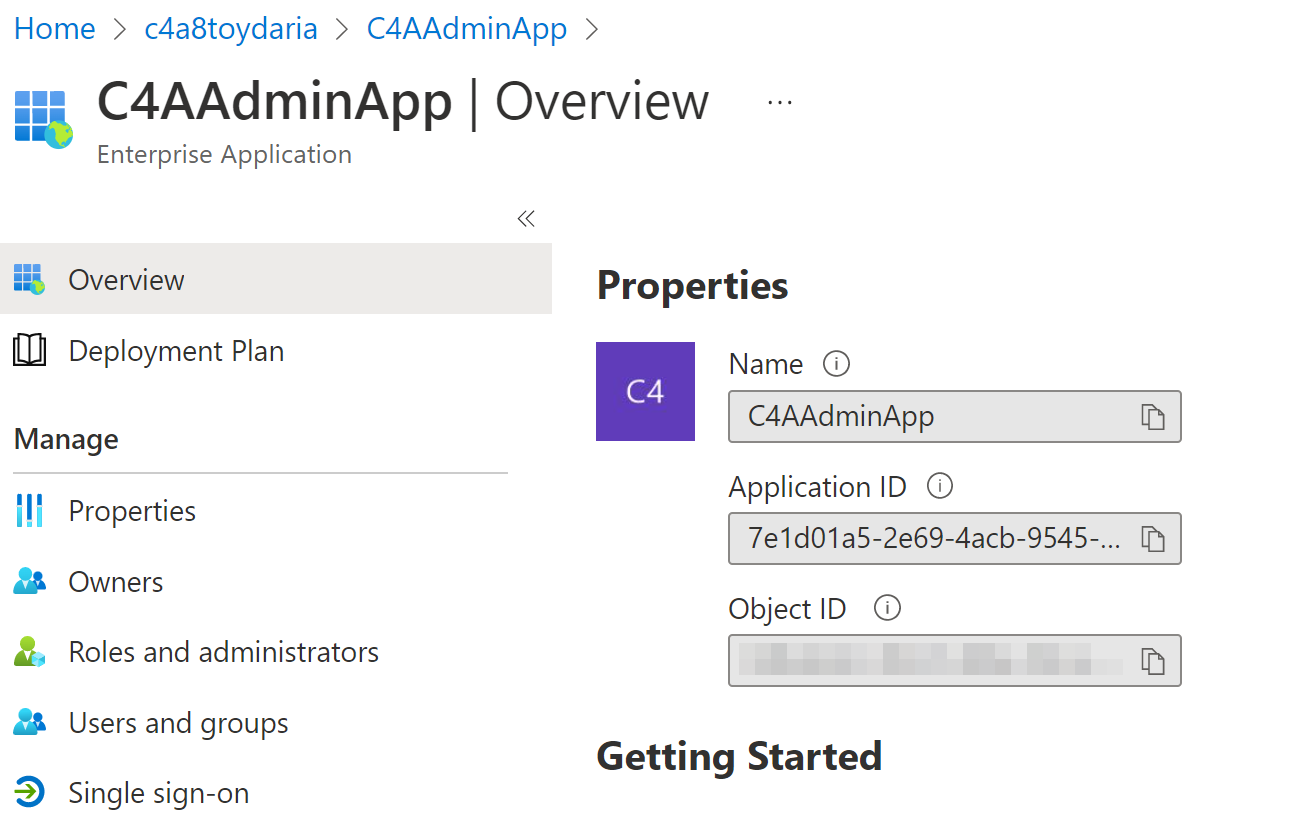Open the ellipsis more options menu
Screen dimensions: 1308x832
(x=779, y=102)
